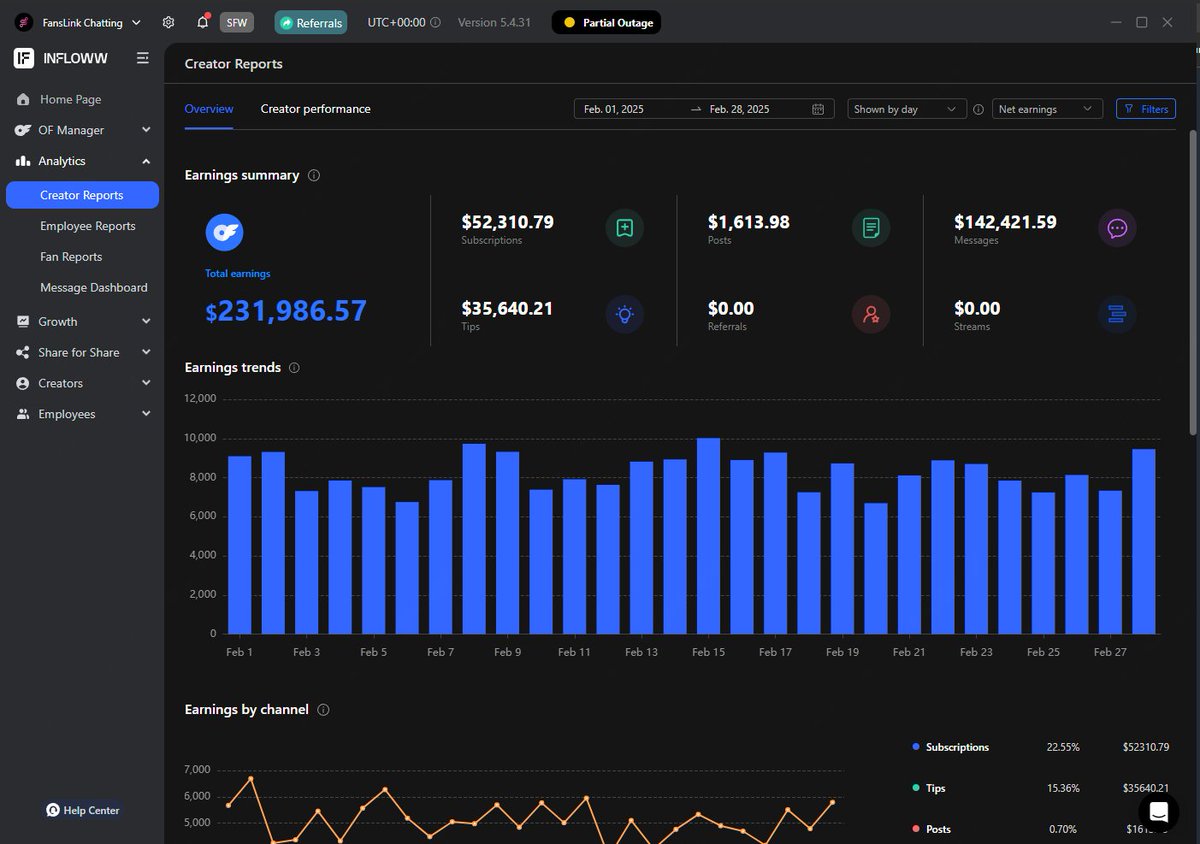1200x844 pixels.
Task: Click the Partial Outage status indicator
Action: (x=606, y=21)
